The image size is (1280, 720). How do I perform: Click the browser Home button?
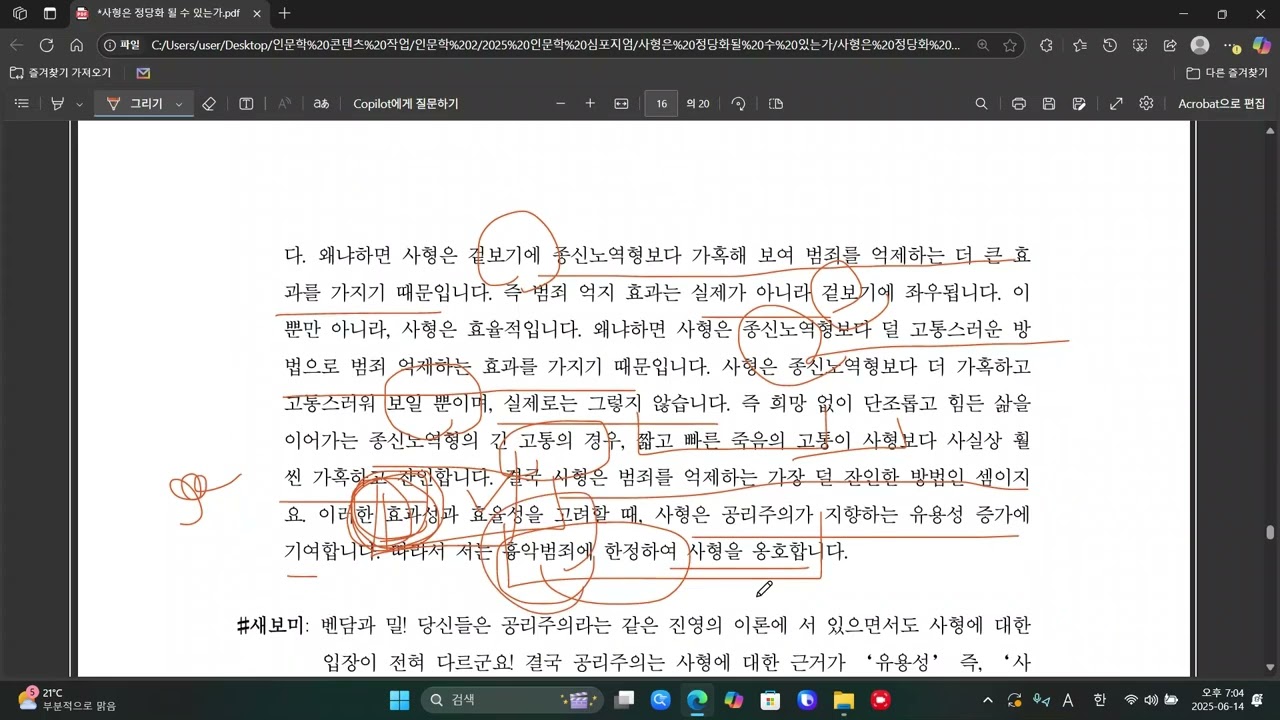pos(76,45)
